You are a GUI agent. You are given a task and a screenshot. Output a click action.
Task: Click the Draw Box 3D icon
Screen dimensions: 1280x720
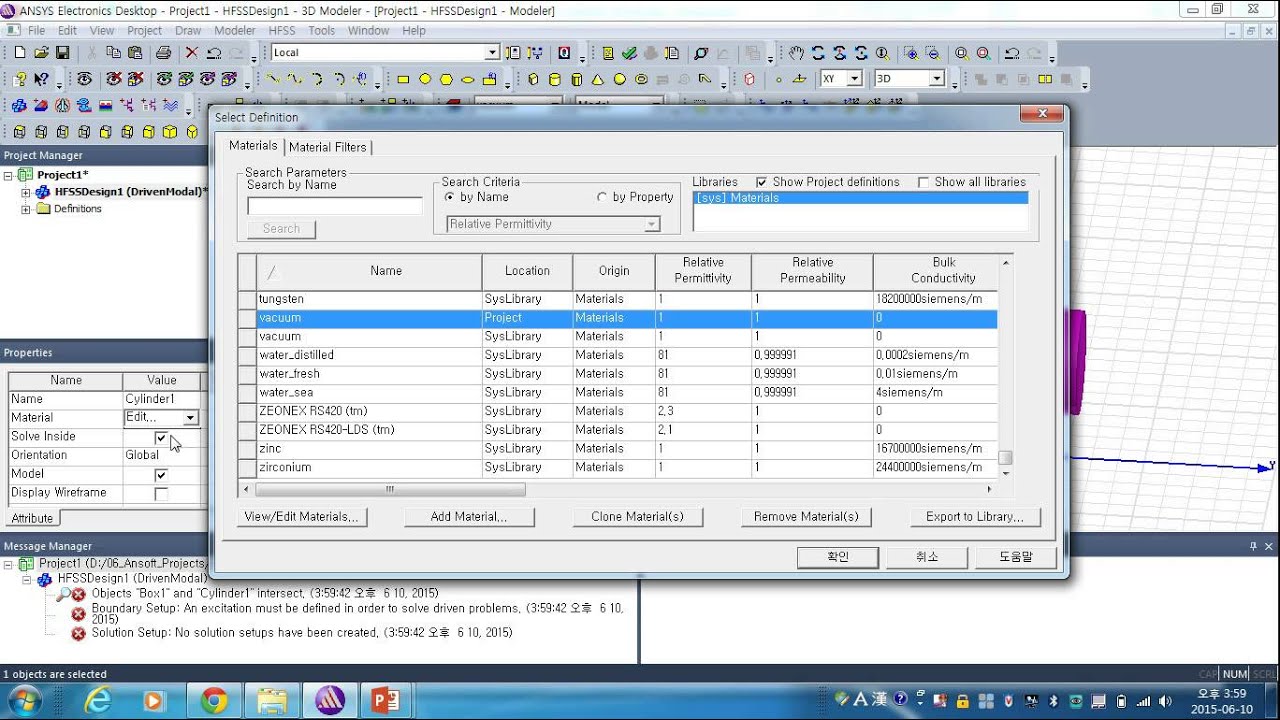533,79
